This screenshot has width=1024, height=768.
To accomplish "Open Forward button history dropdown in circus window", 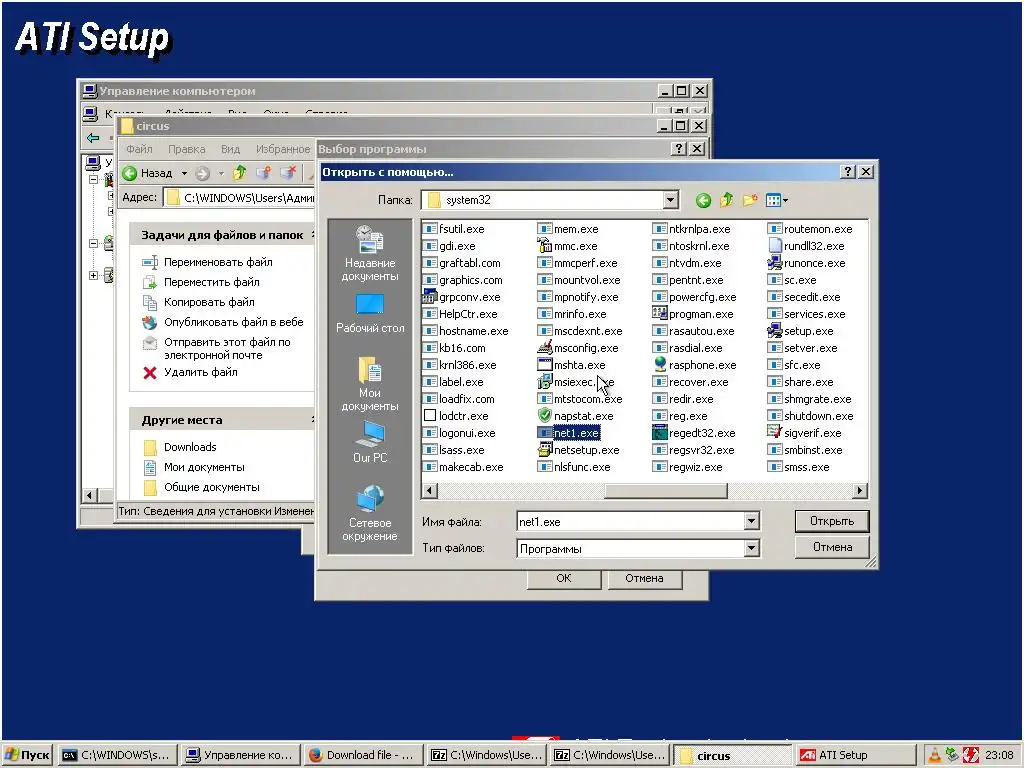I will pos(221,174).
